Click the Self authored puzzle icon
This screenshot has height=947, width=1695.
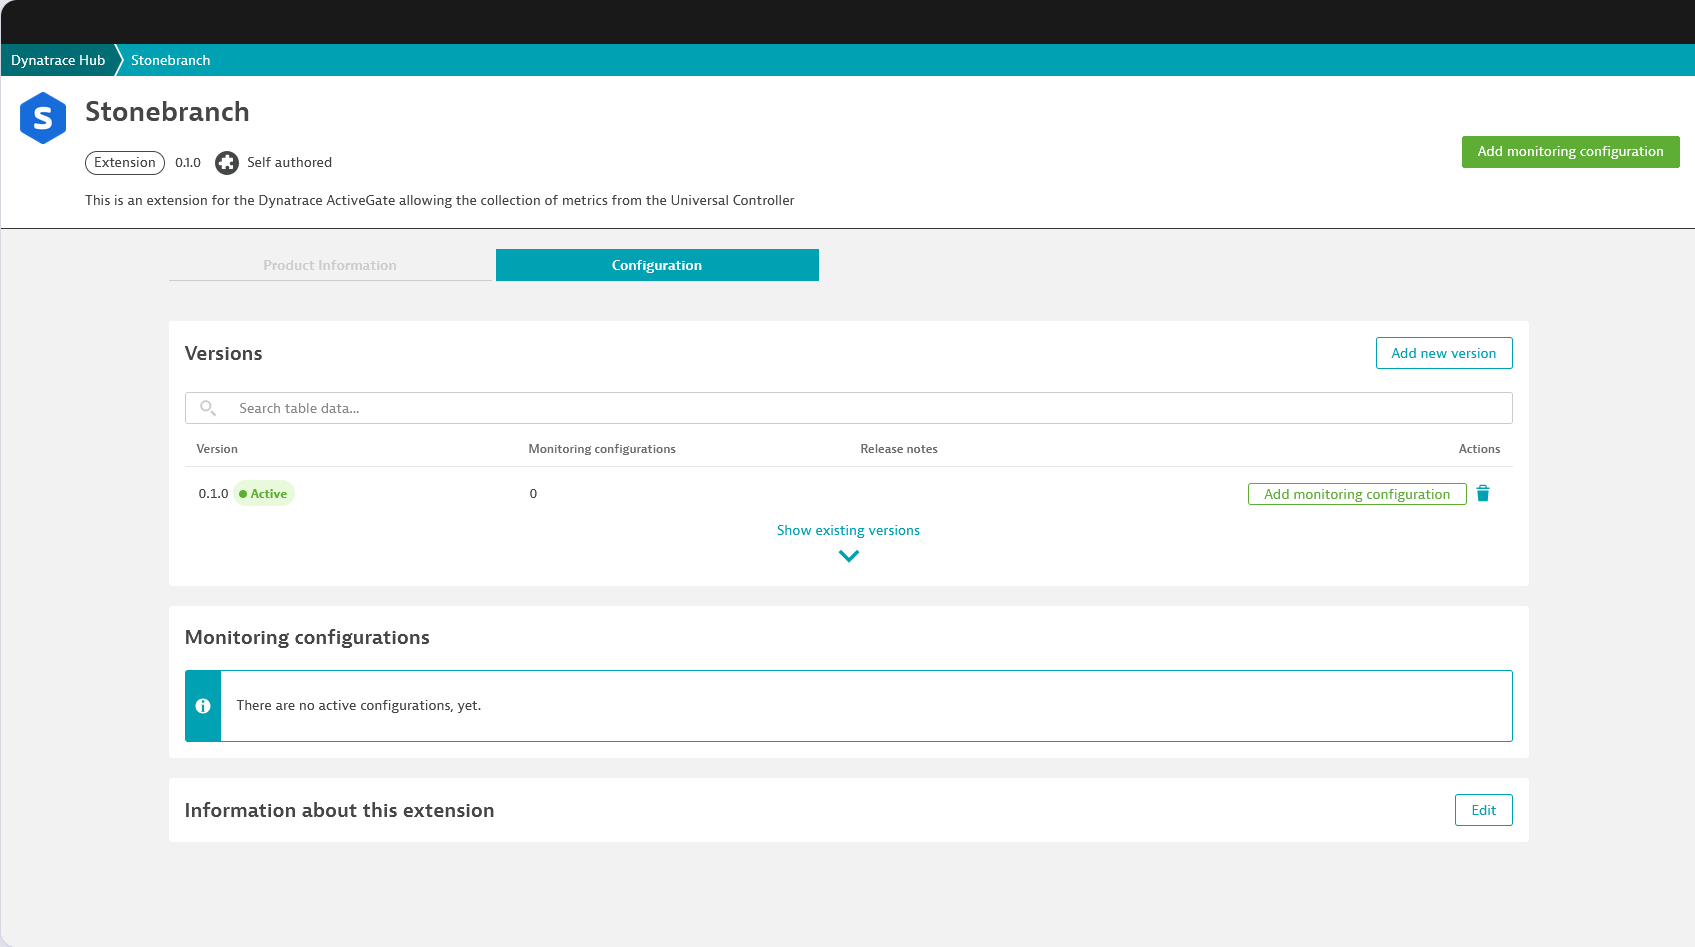[227, 162]
